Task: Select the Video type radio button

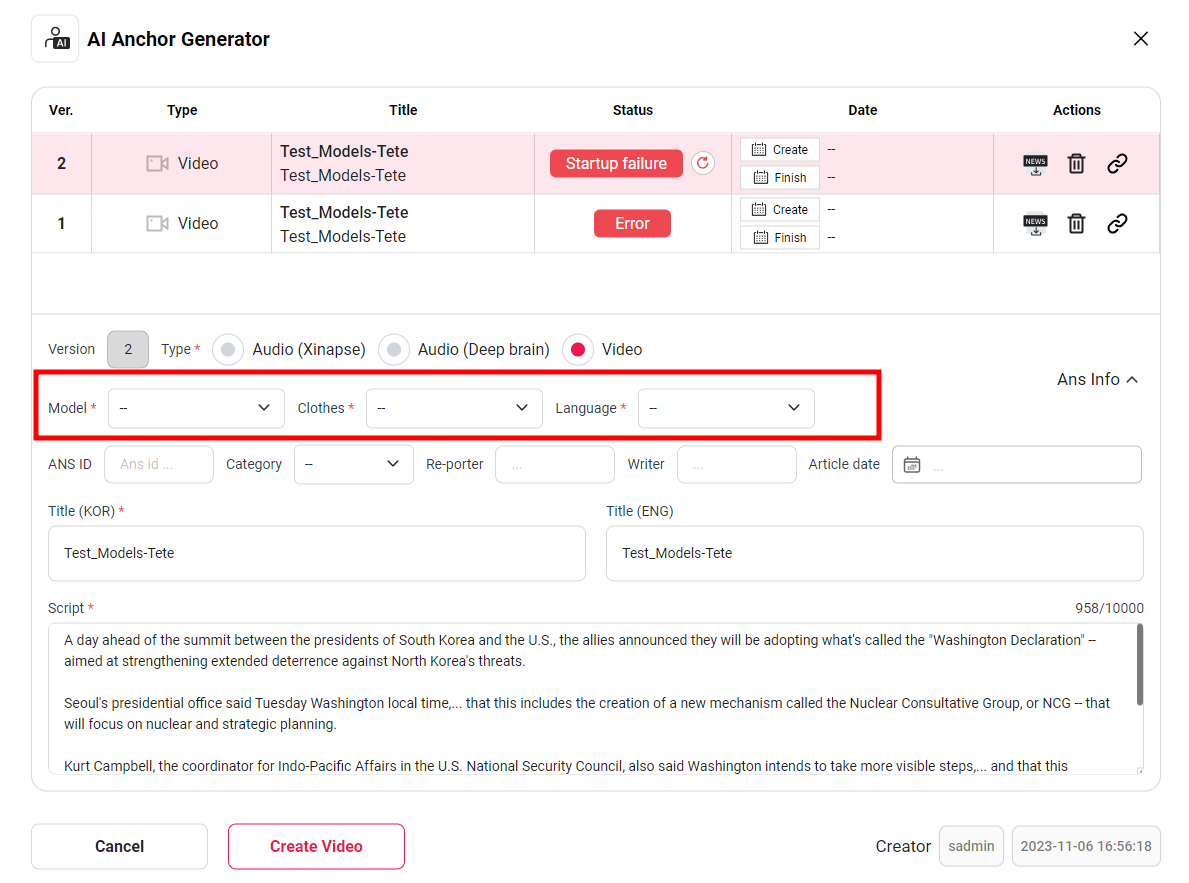Action: click(578, 350)
